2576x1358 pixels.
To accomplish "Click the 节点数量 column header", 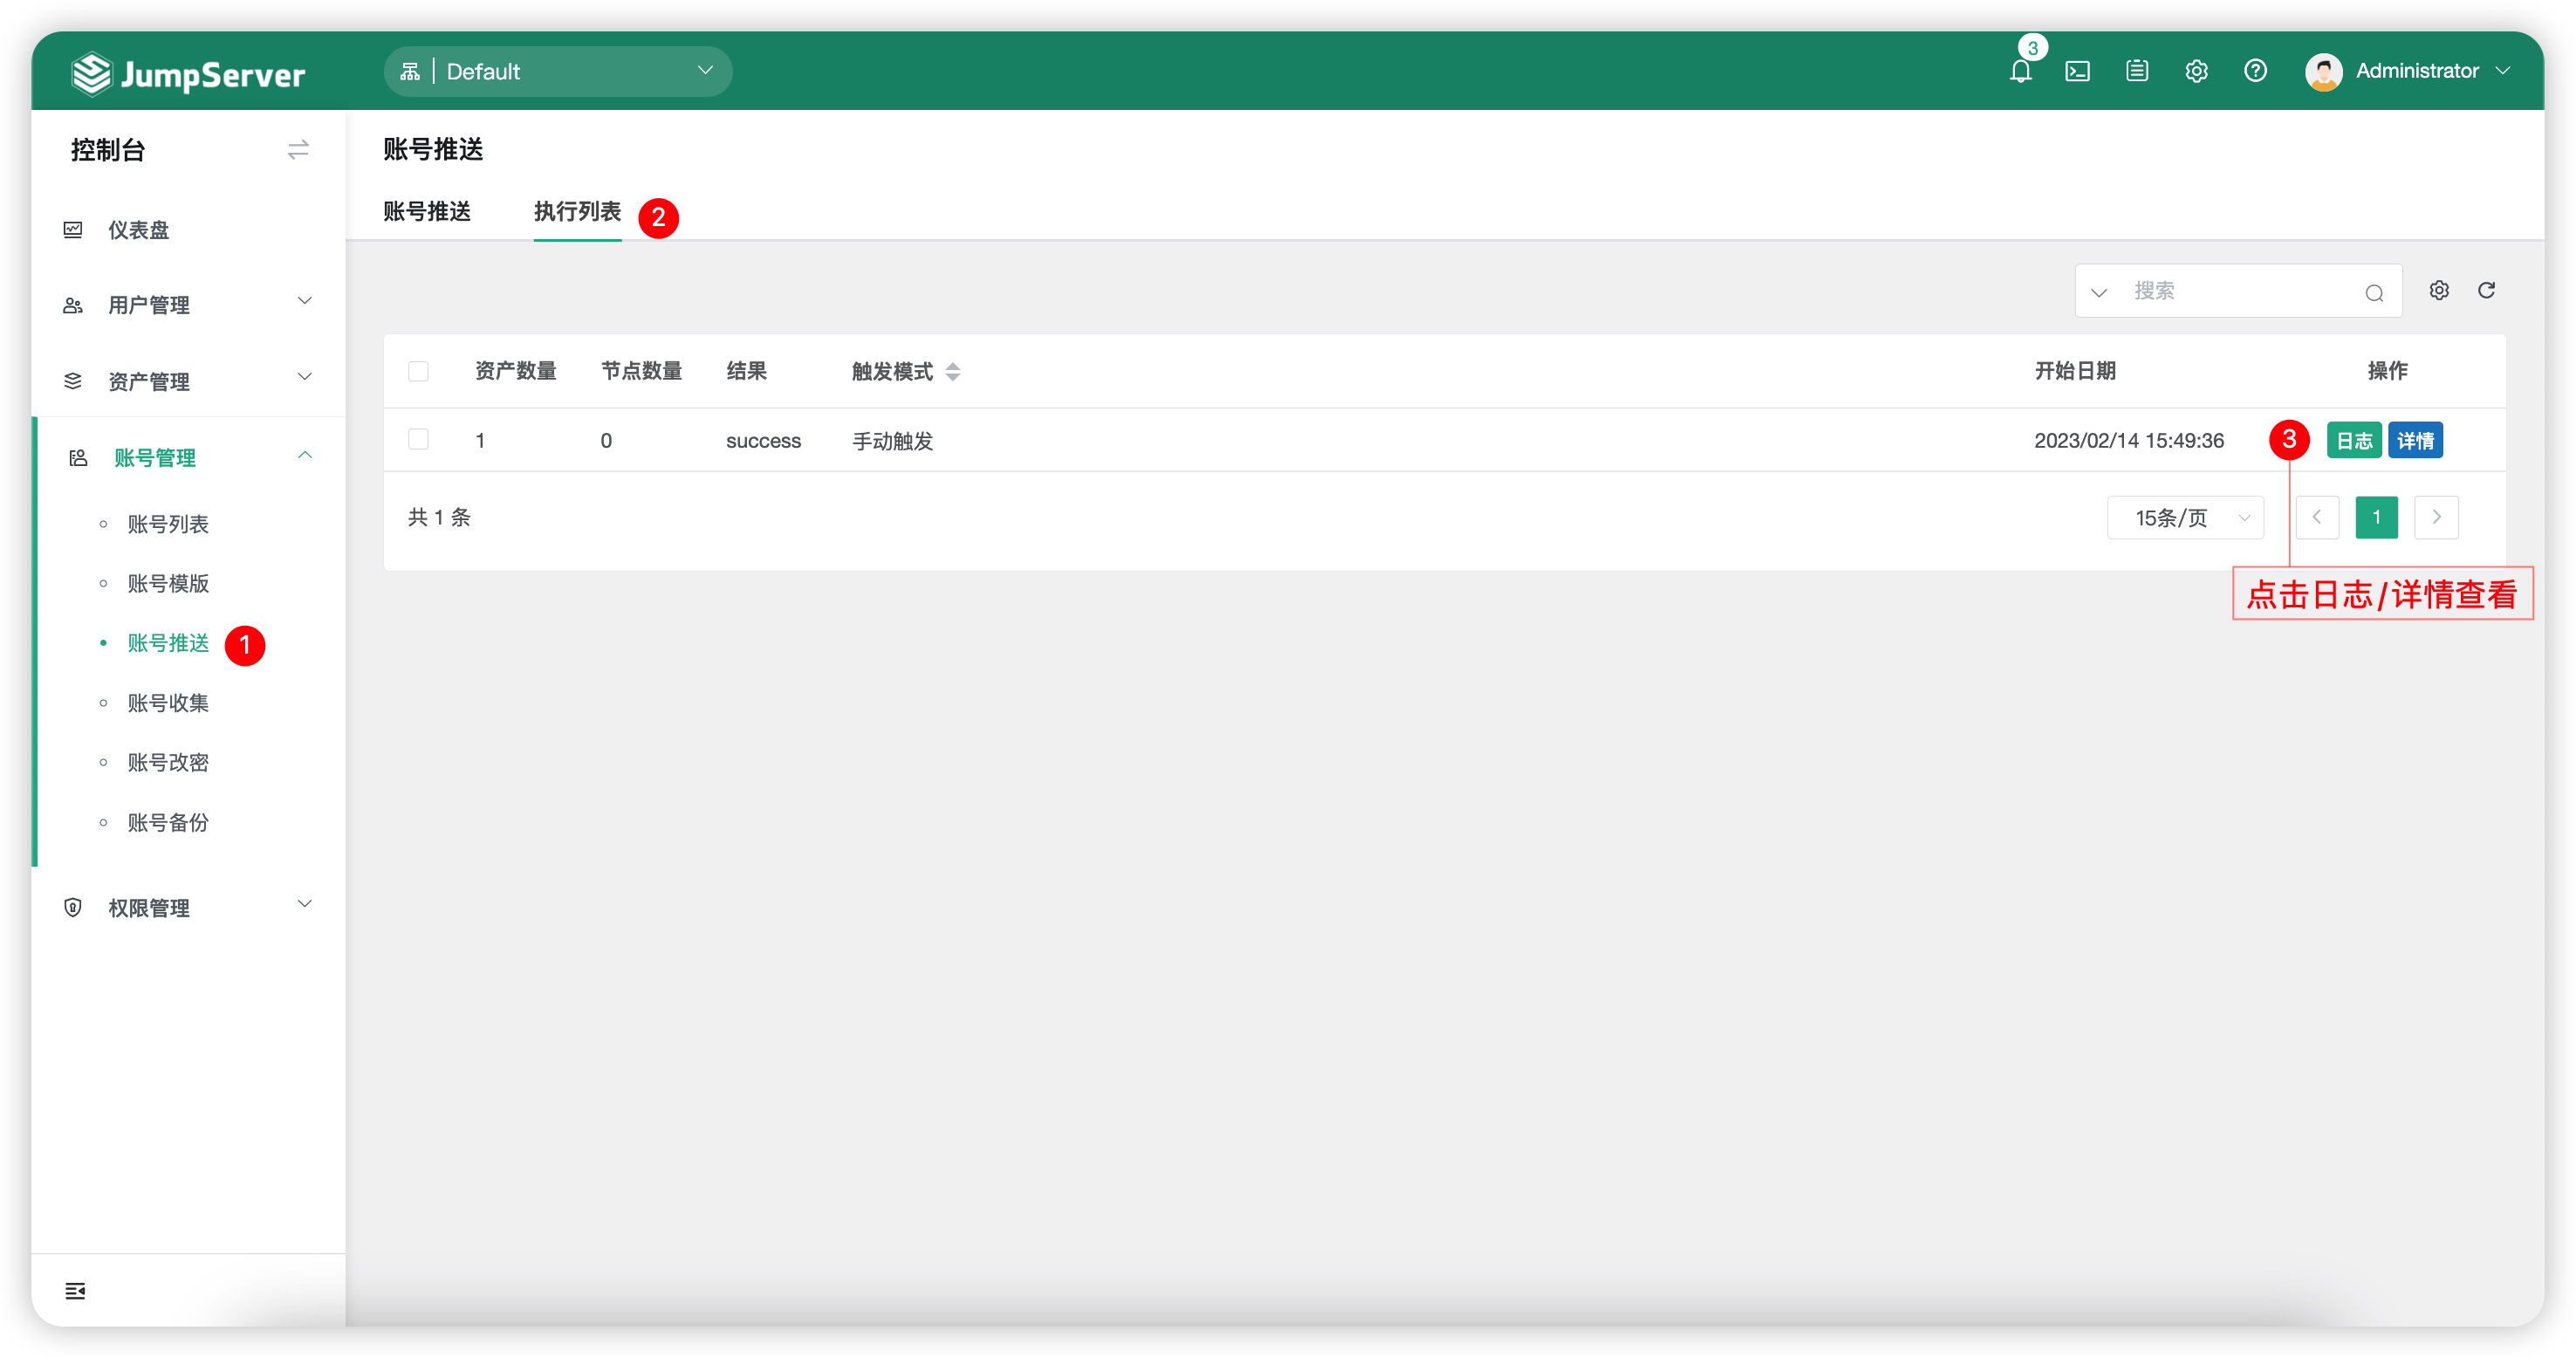I will (x=641, y=371).
